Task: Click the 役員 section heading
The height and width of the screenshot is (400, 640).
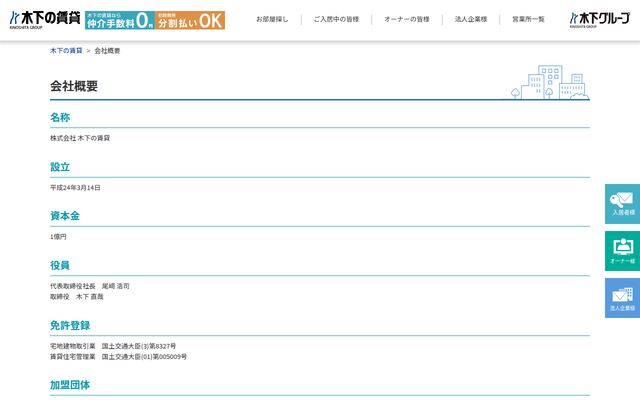Action: click(60, 265)
